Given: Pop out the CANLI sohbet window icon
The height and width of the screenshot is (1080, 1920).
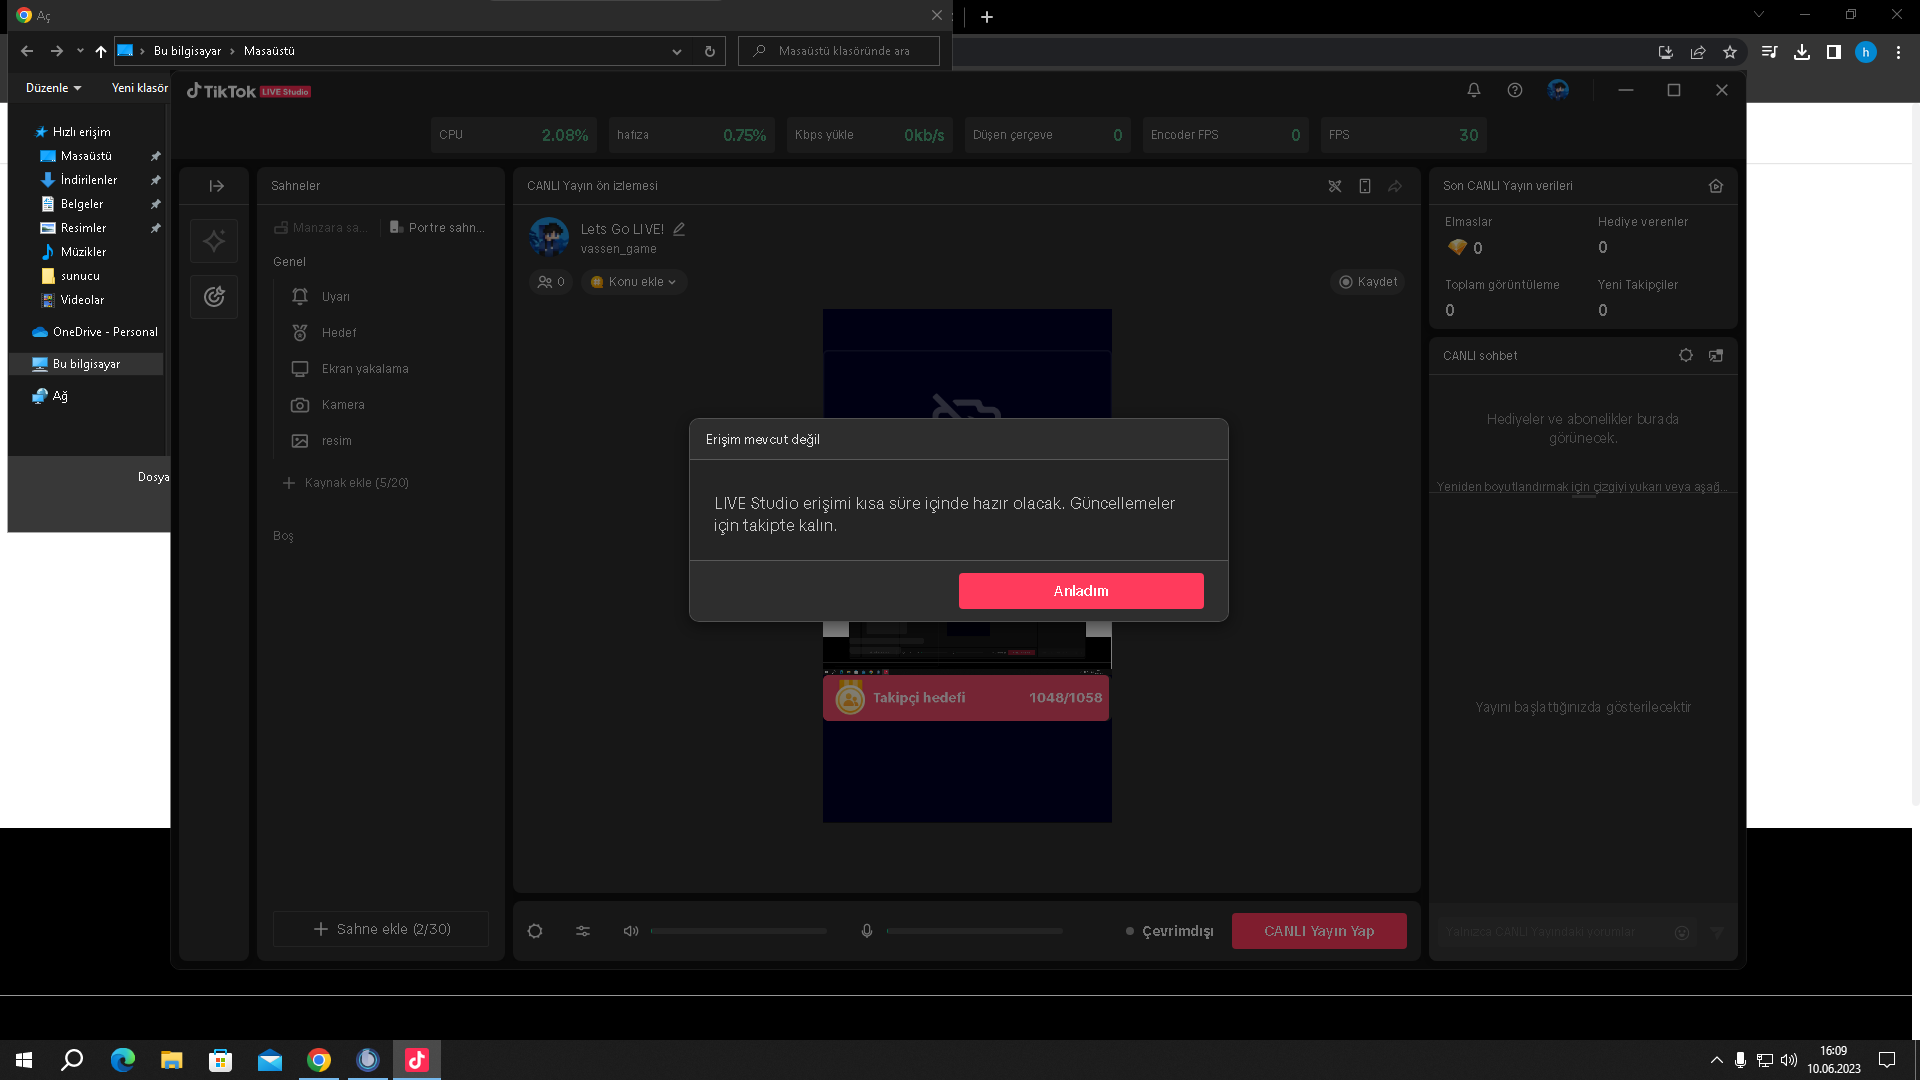Looking at the screenshot, I should (1716, 356).
